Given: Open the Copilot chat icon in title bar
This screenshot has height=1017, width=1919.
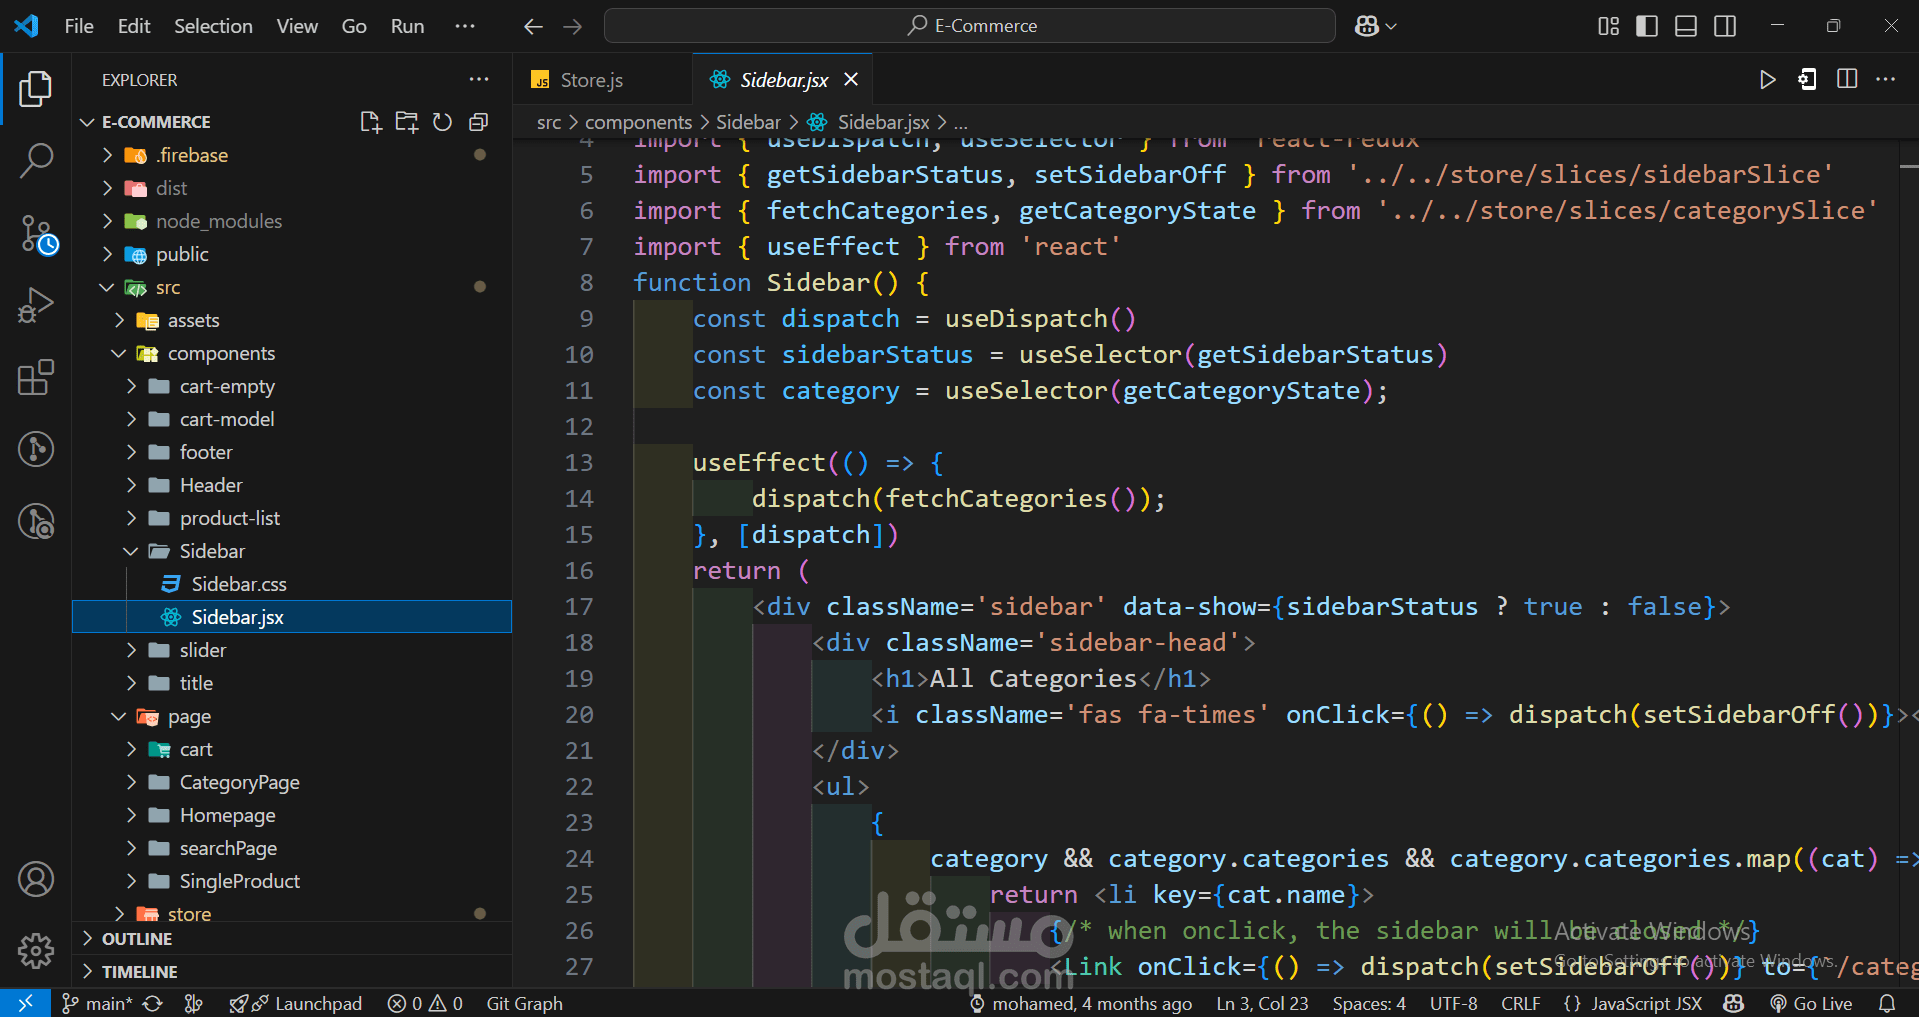Looking at the screenshot, I should point(1367,26).
